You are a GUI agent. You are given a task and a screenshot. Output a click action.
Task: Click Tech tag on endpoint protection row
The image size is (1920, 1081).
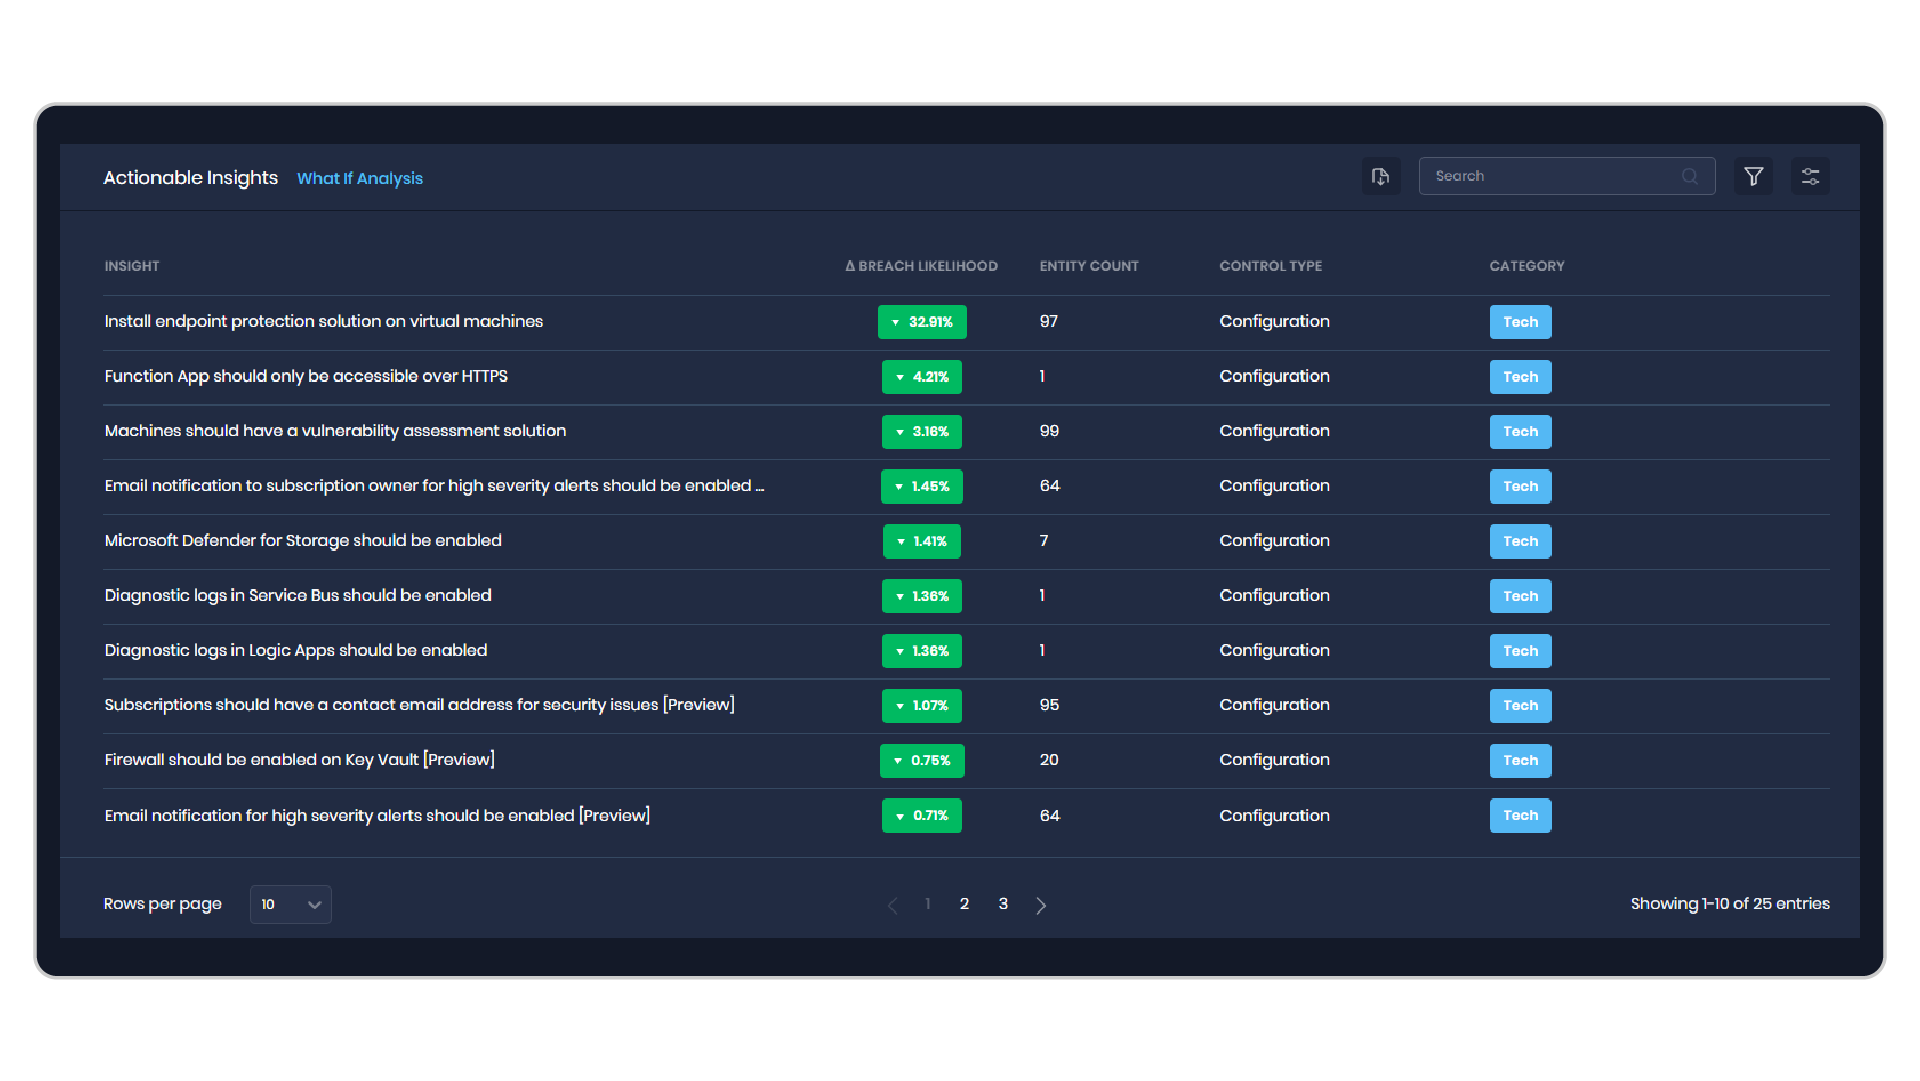pyautogui.click(x=1520, y=322)
